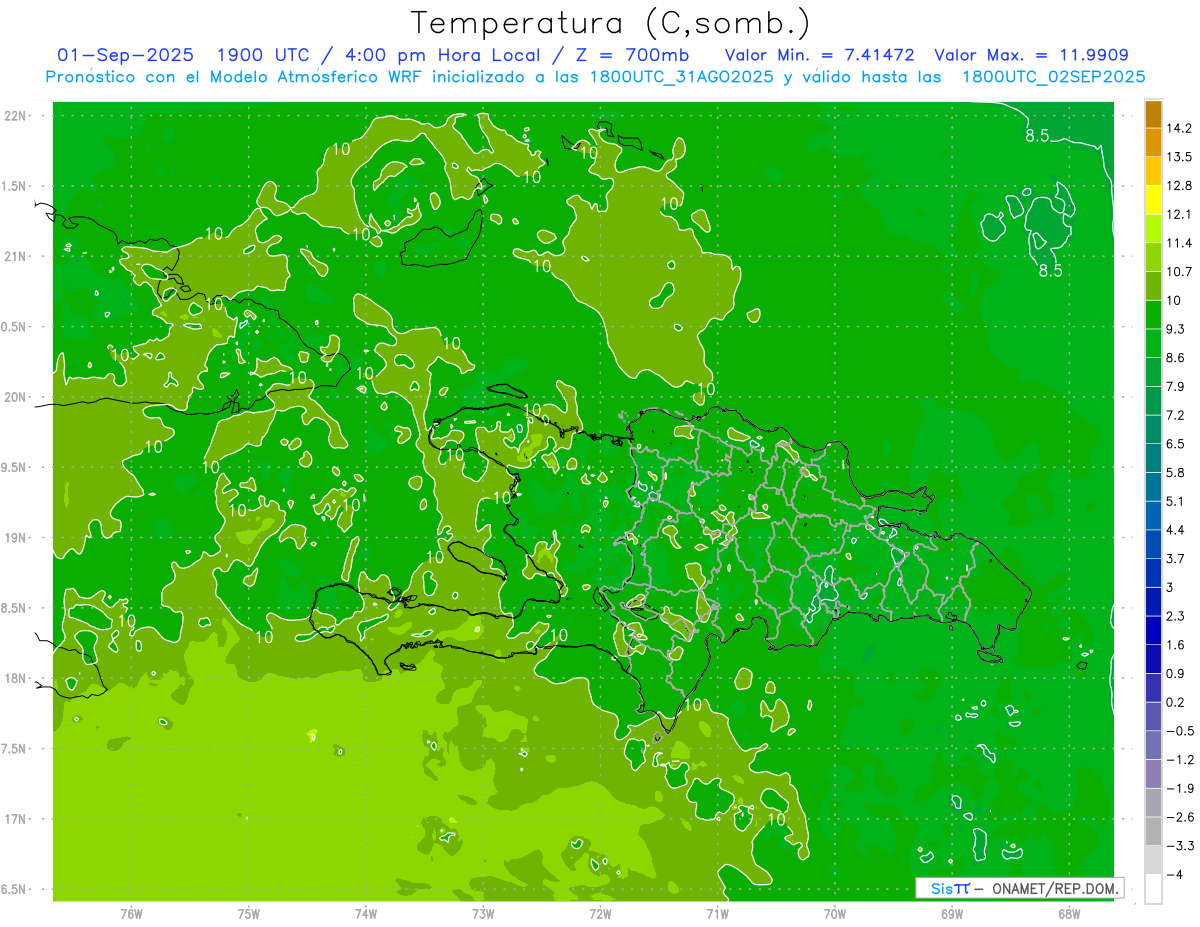
Task: Click the '0.9' colorbar value
Action: [1176, 673]
